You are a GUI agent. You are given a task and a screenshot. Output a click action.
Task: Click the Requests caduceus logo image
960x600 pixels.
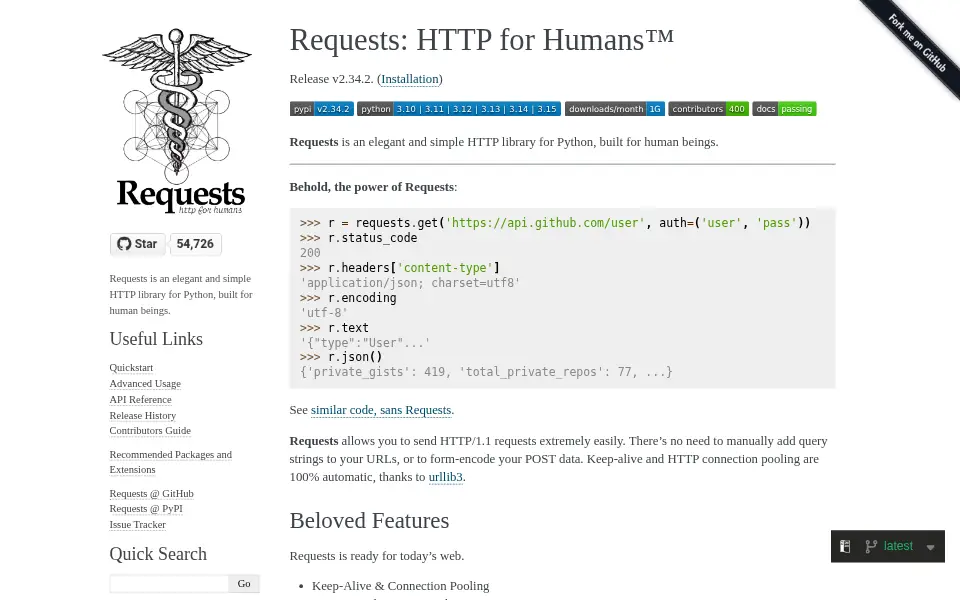pos(177,121)
